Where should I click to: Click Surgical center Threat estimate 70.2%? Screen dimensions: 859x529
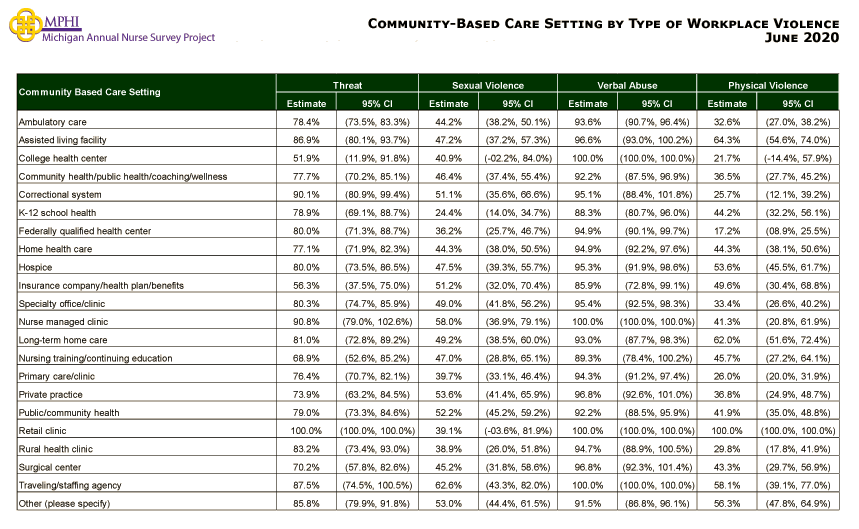(306, 467)
